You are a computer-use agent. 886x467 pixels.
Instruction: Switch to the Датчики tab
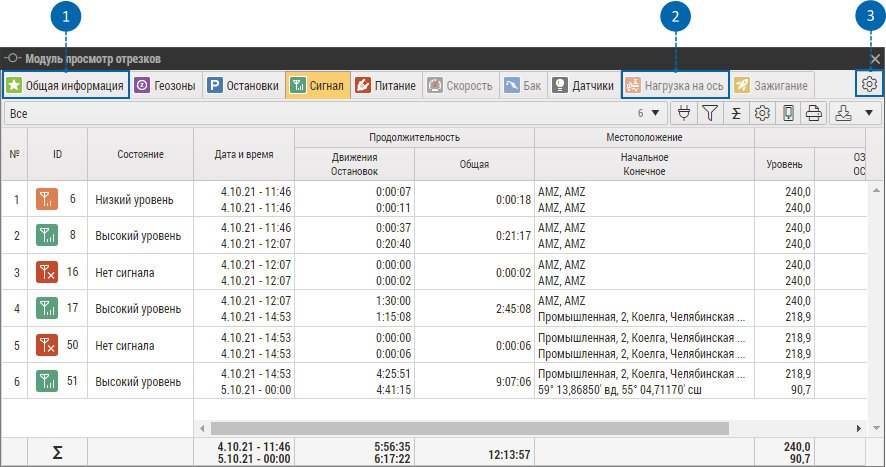pos(583,85)
